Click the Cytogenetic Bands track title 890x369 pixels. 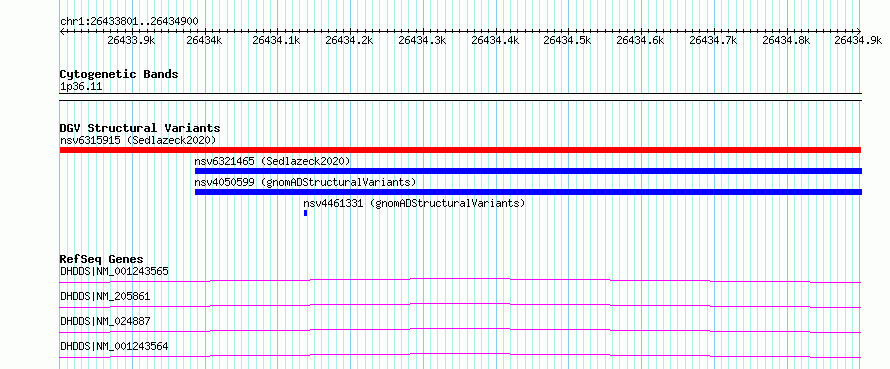click(x=119, y=74)
